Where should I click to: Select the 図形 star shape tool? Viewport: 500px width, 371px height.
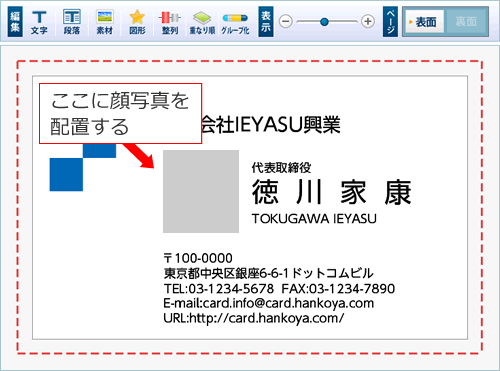[137, 22]
